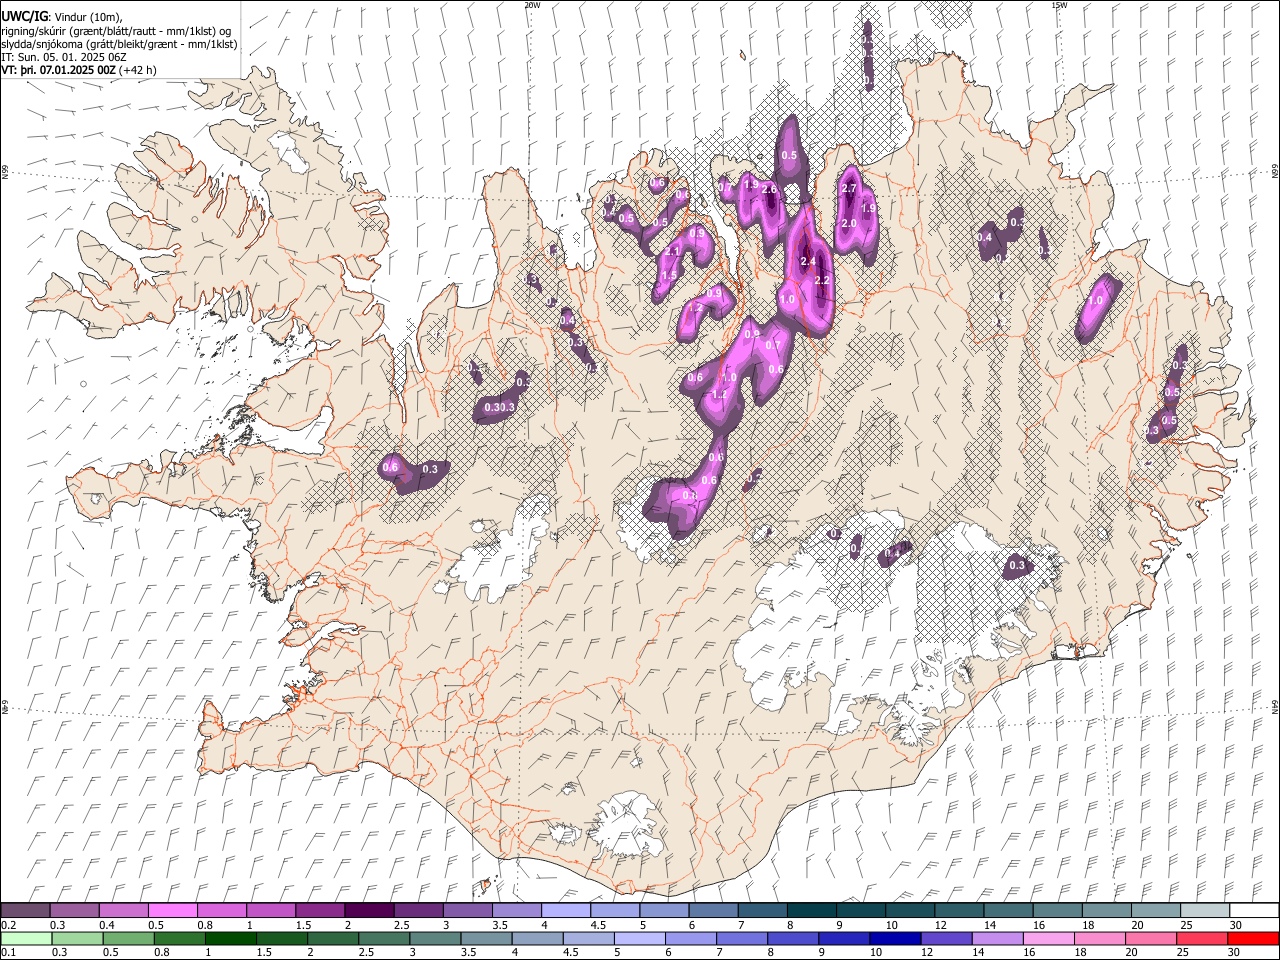Choose the dusky purple swatch labeled 0.2
1280x960 pixels.
pos(25,910)
